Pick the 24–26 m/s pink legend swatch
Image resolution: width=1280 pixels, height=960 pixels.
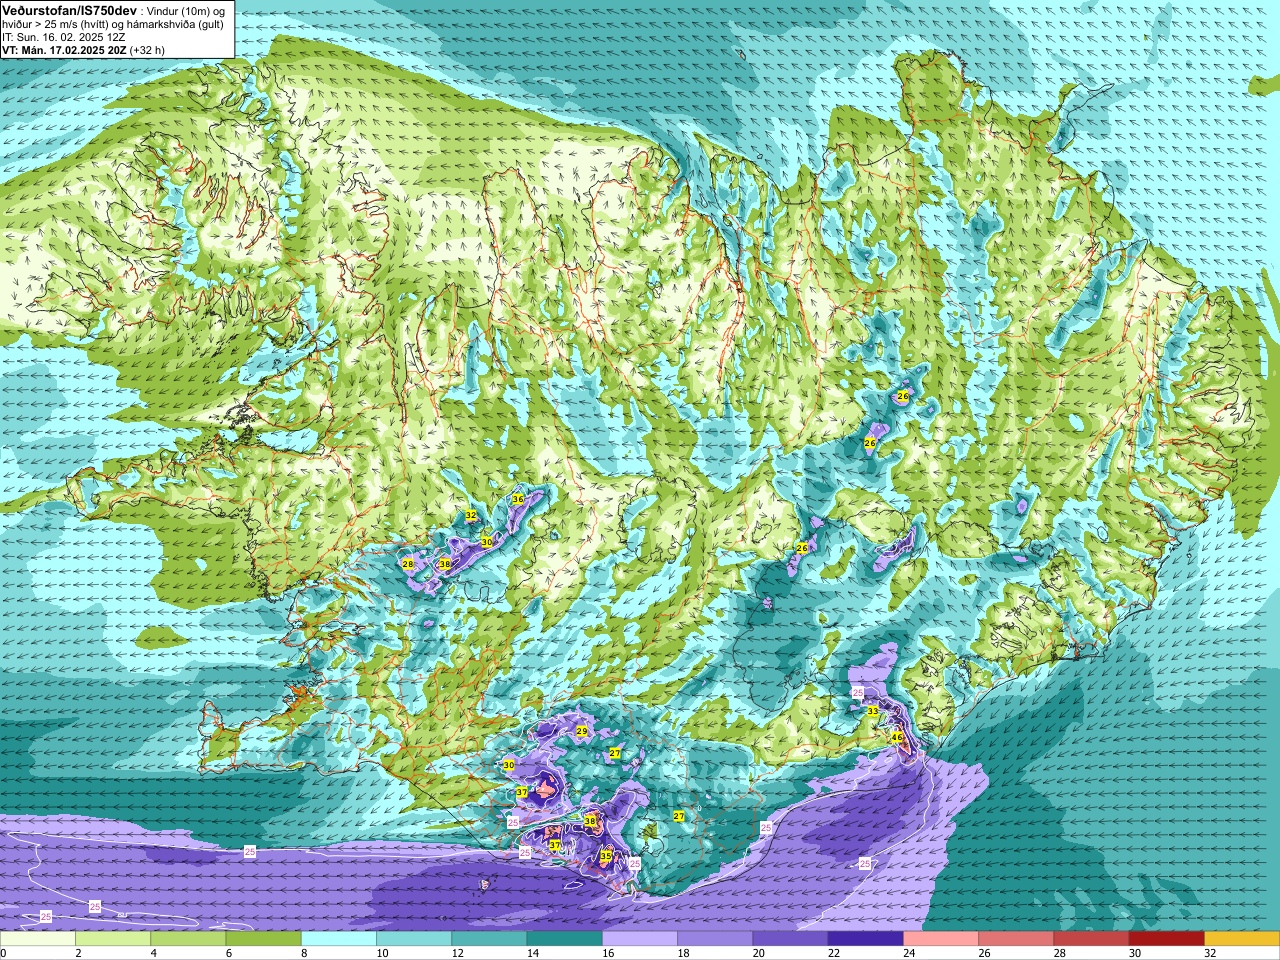click(941, 939)
